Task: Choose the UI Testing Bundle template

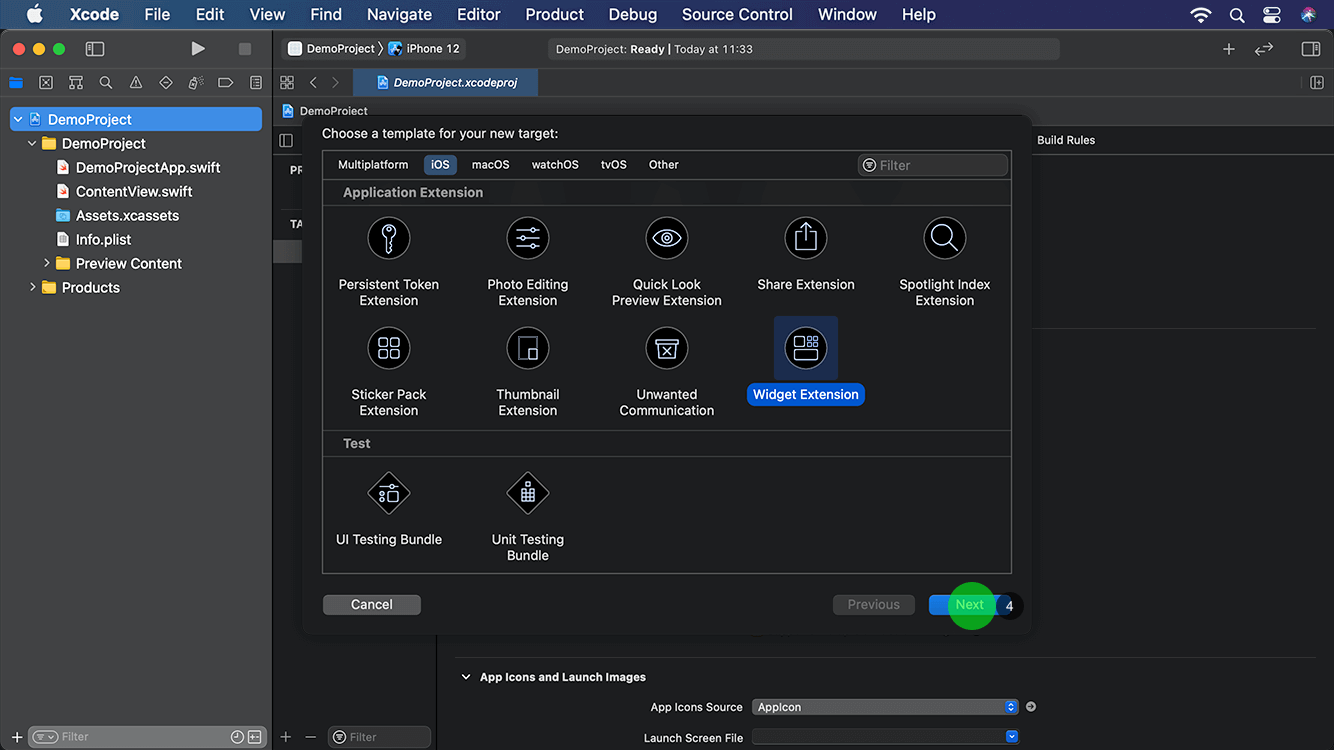Action: 389,509
